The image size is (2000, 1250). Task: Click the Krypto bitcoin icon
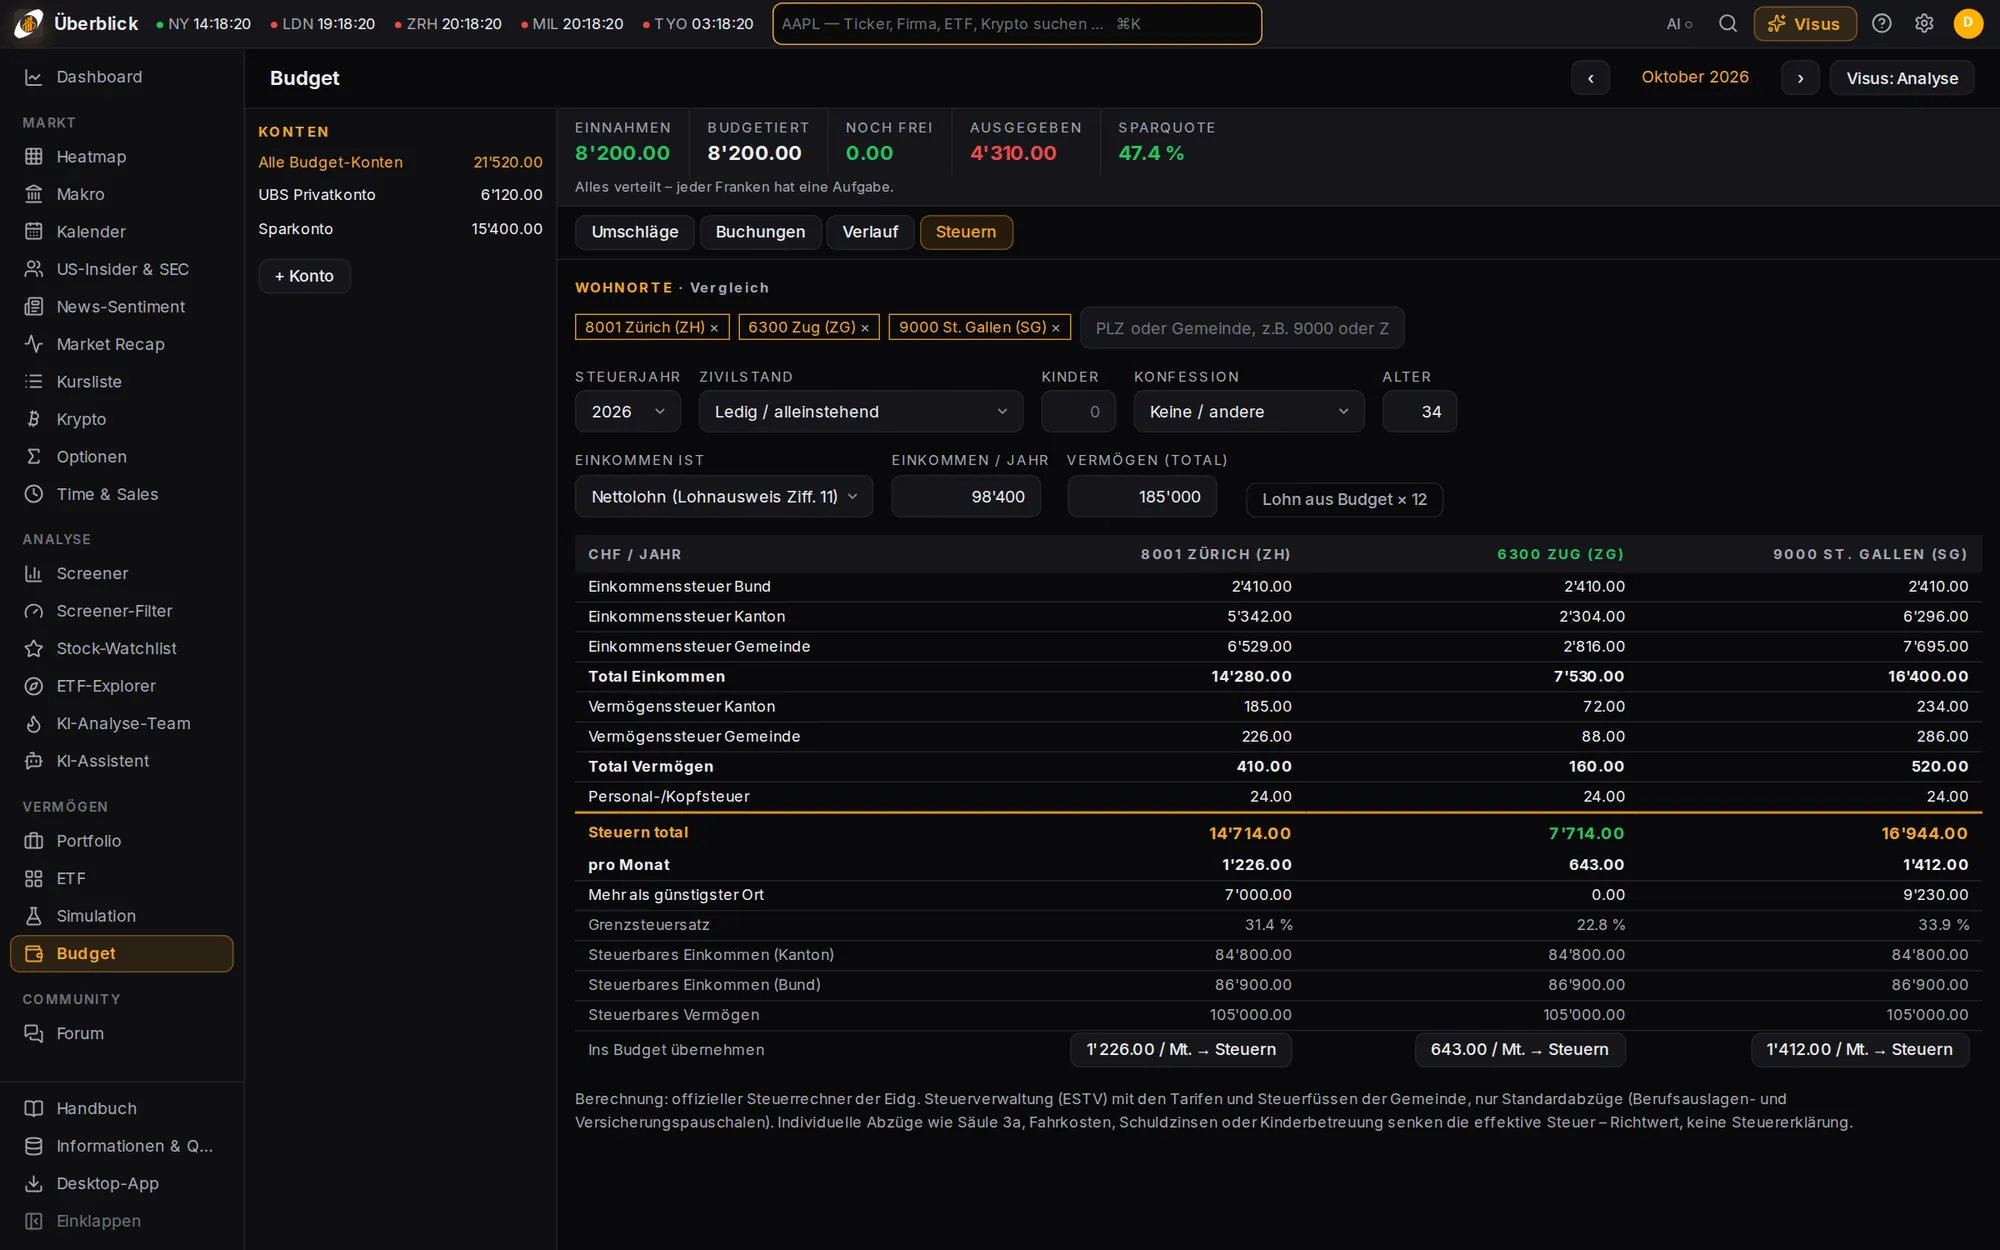click(x=34, y=419)
